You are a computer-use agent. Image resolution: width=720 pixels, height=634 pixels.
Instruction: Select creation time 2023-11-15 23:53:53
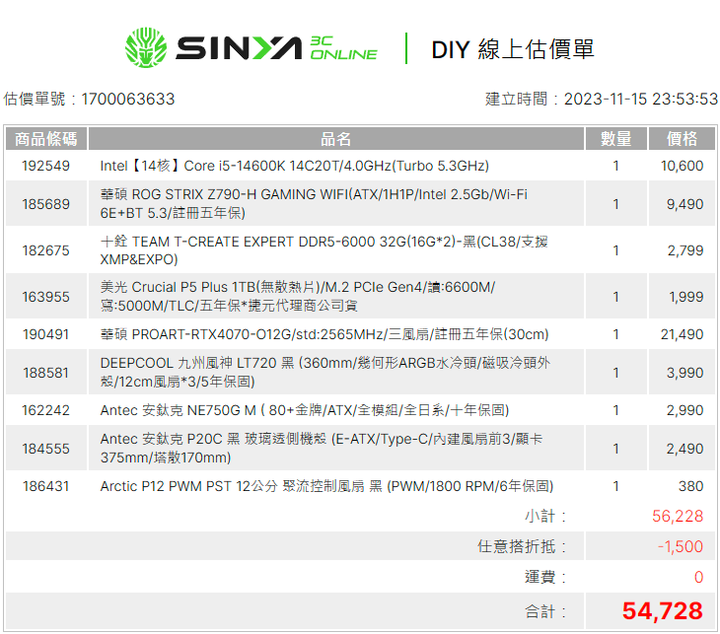click(641, 99)
